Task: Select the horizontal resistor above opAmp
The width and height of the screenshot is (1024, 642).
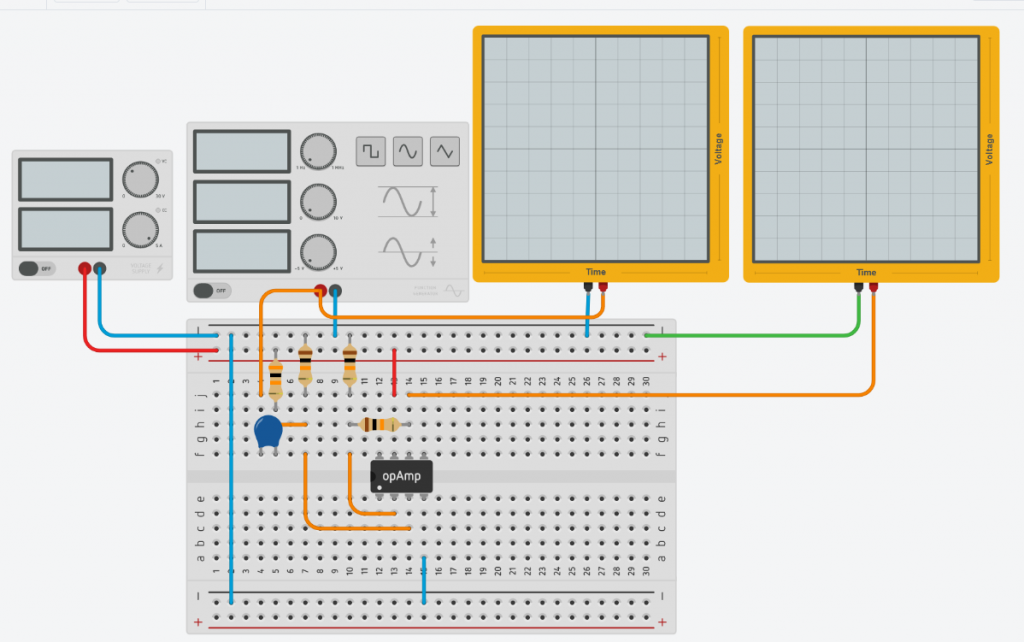Action: coord(378,425)
